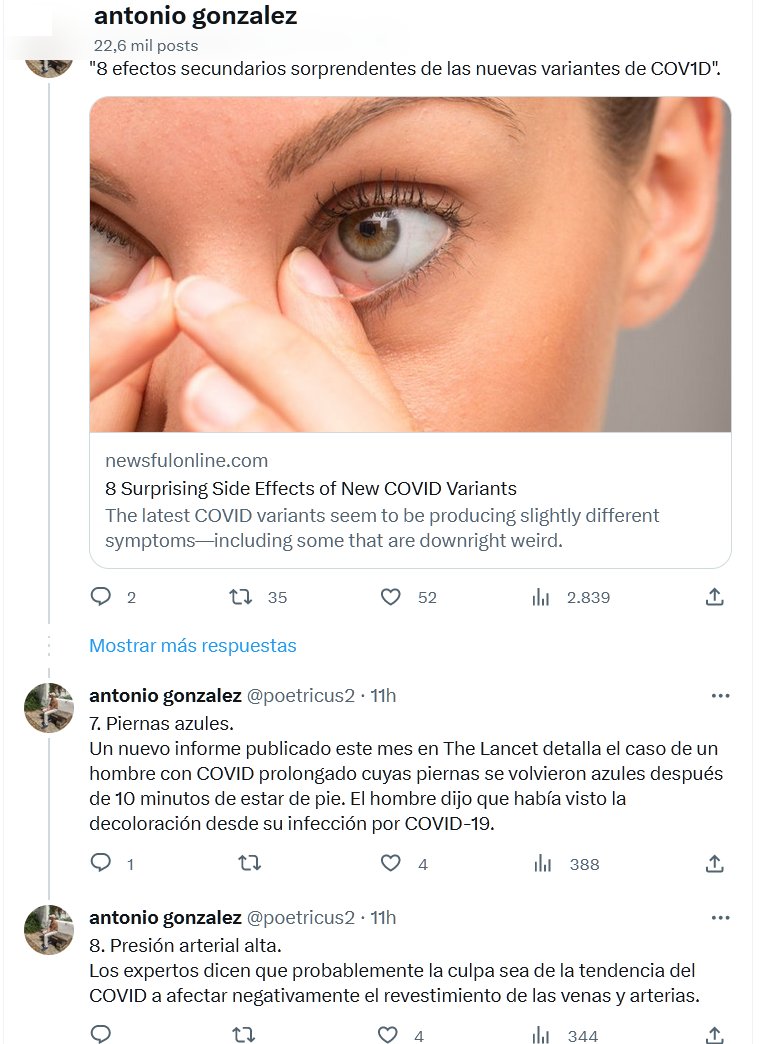This screenshot has height=1044, width=768.
Task: Click the 11h timestamp on 'Presión arterial alta'
Action: [384, 917]
